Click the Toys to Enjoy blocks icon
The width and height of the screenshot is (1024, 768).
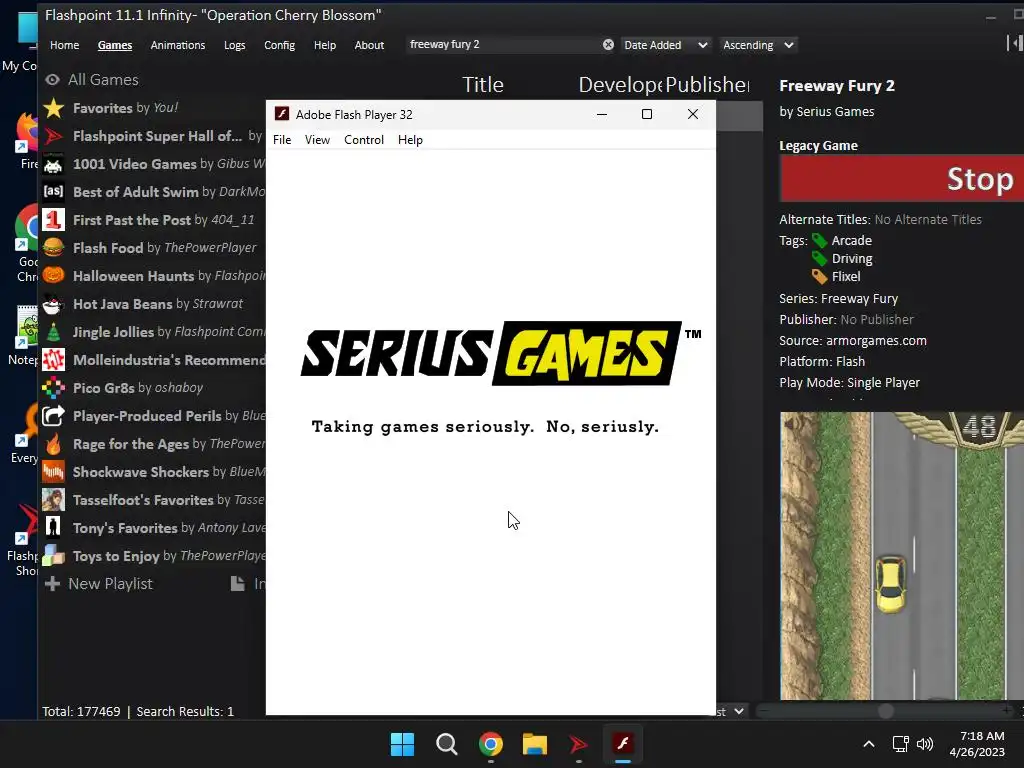point(54,556)
